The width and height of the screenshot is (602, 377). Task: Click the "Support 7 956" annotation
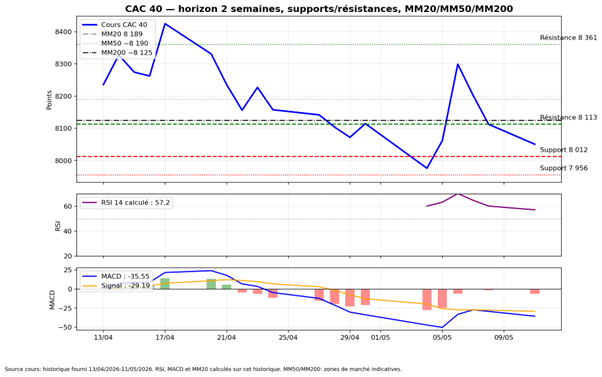click(564, 168)
